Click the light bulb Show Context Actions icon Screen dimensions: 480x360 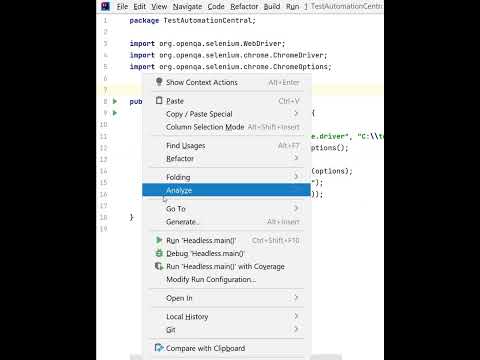(x=159, y=82)
